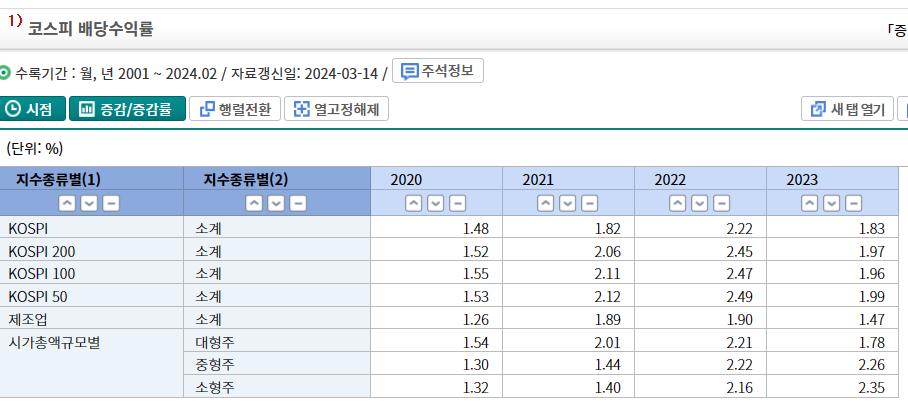Click KOSPI 100 2022 value 2.47
Viewport: 908px width, 407px height.
point(740,274)
